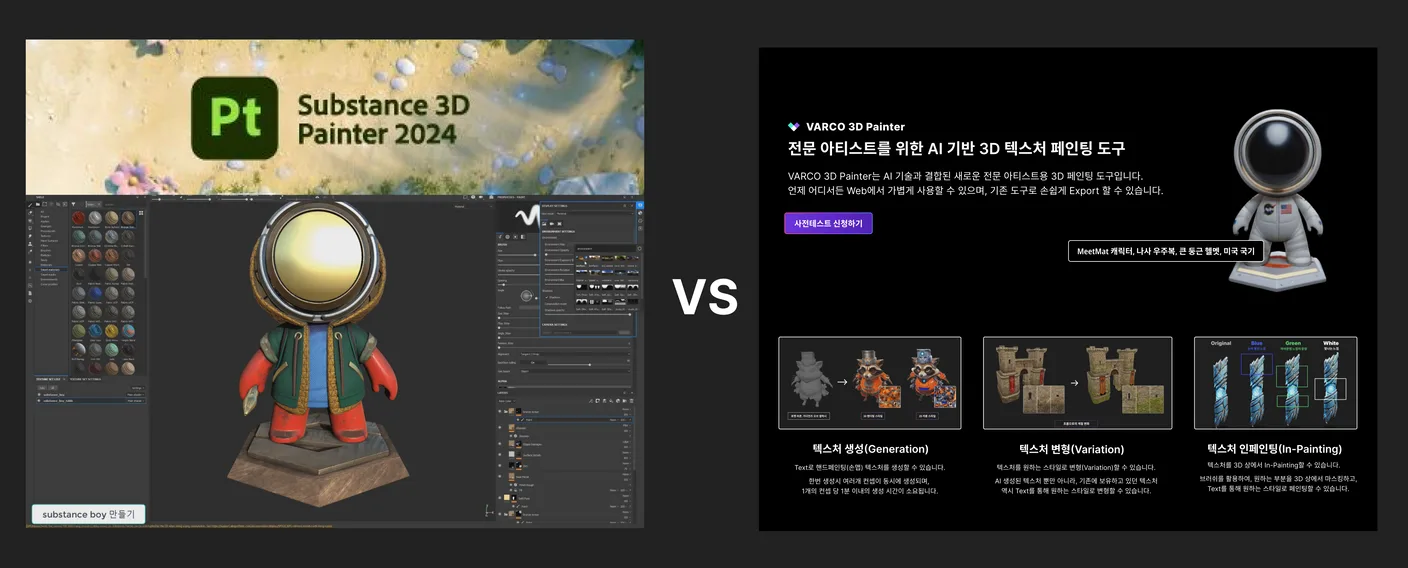Image resolution: width=1408 pixels, height=568 pixels.
Task: Open the raccoon texture Generation example image
Action: click(x=870, y=383)
